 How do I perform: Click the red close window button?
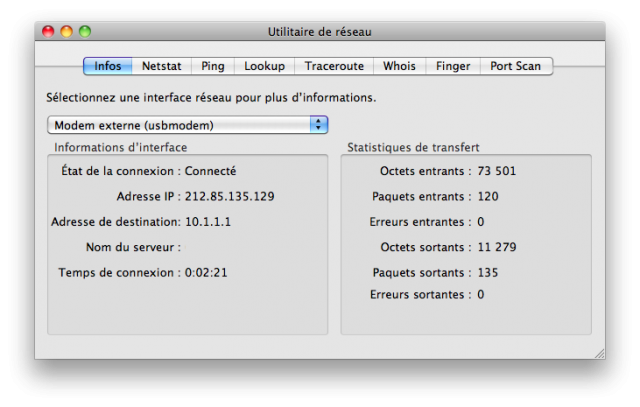click(48, 31)
